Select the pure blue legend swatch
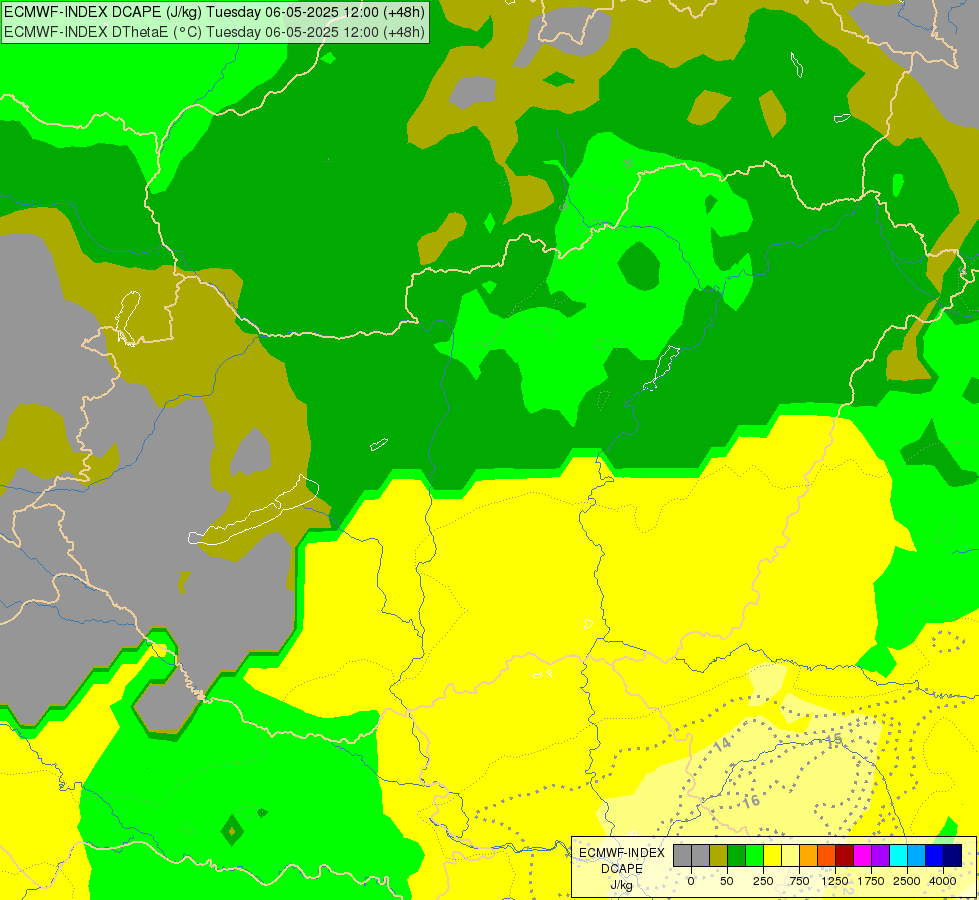Image resolution: width=979 pixels, height=900 pixels. point(935,856)
